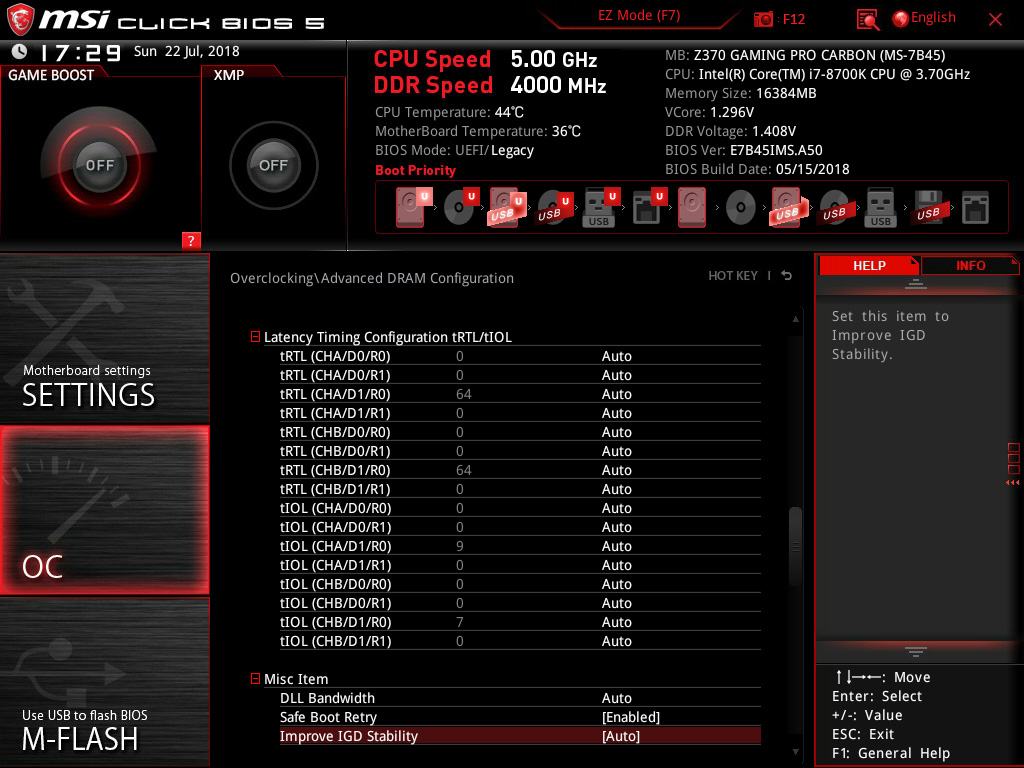Click the settings list scrollbar thumb
Viewport: 1024px width, 768px height.
coord(795,546)
